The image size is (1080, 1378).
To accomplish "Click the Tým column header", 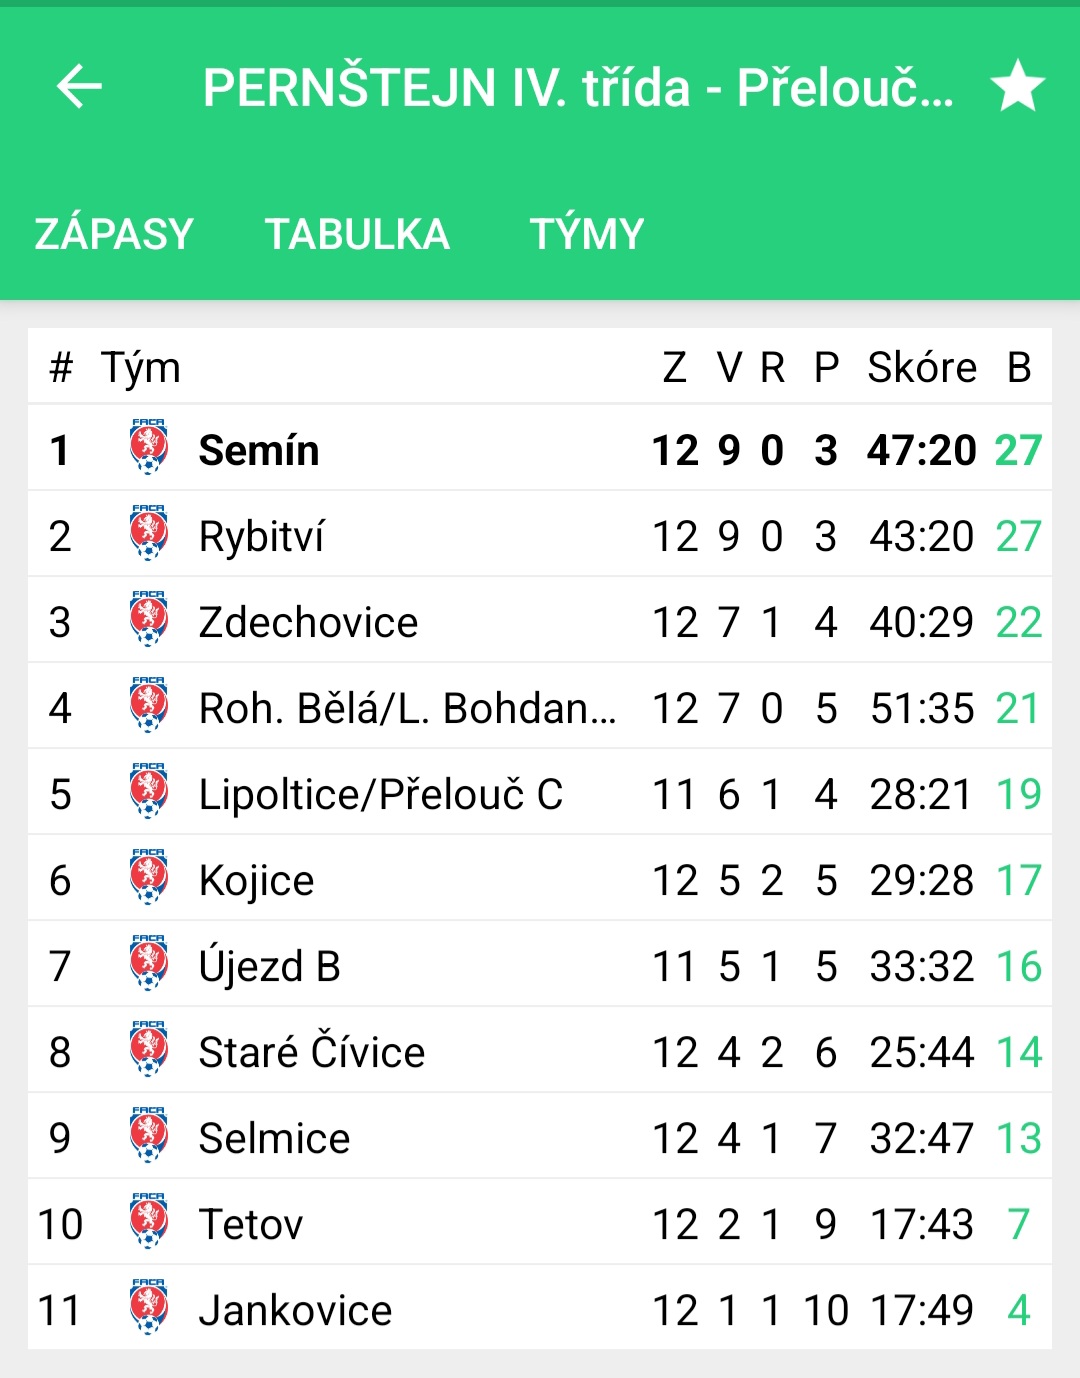I will [141, 369].
